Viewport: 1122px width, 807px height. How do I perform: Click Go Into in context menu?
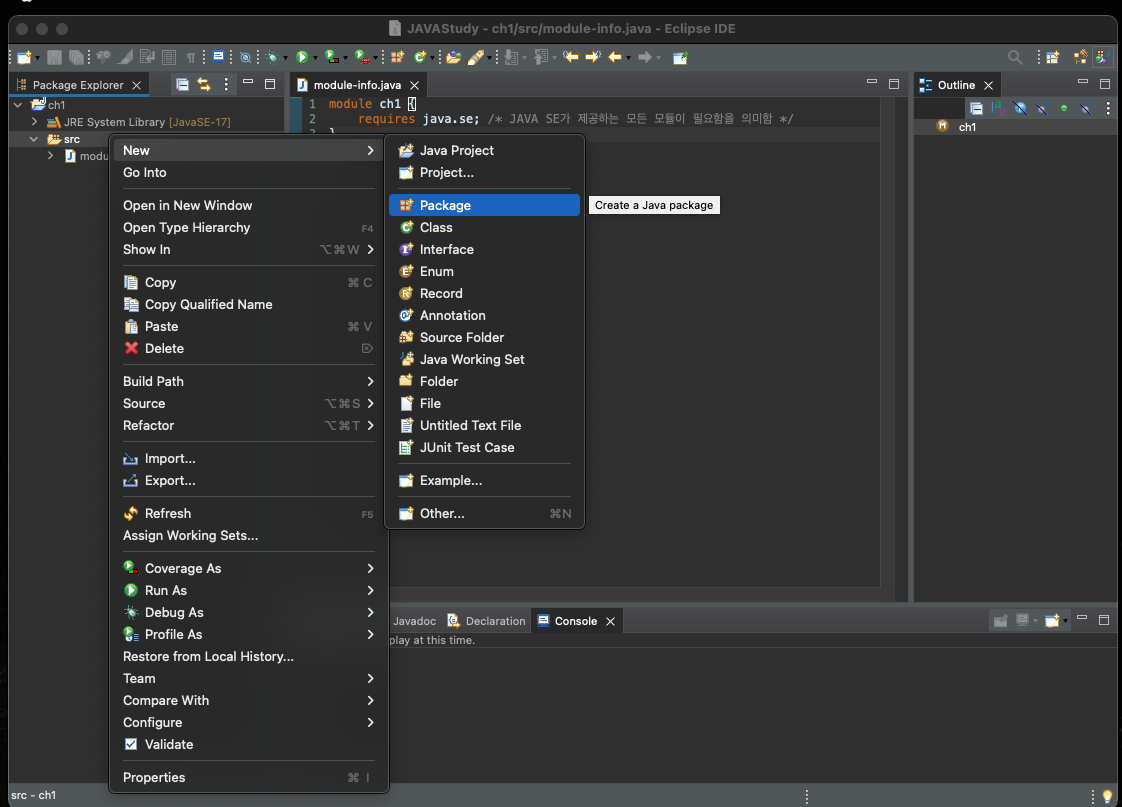tap(248, 172)
